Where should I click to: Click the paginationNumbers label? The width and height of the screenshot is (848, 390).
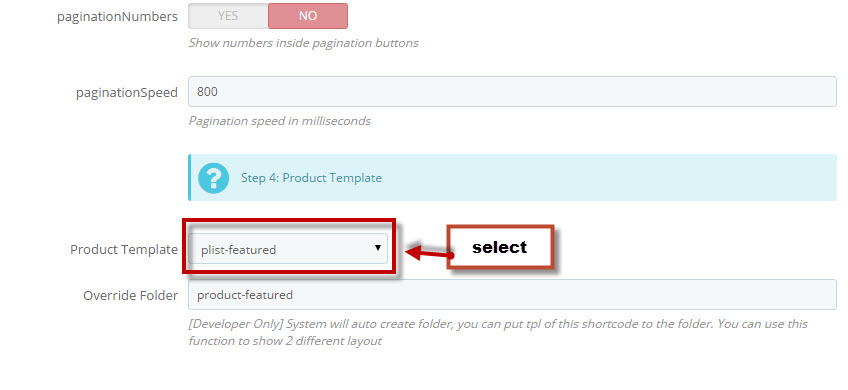(x=117, y=17)
